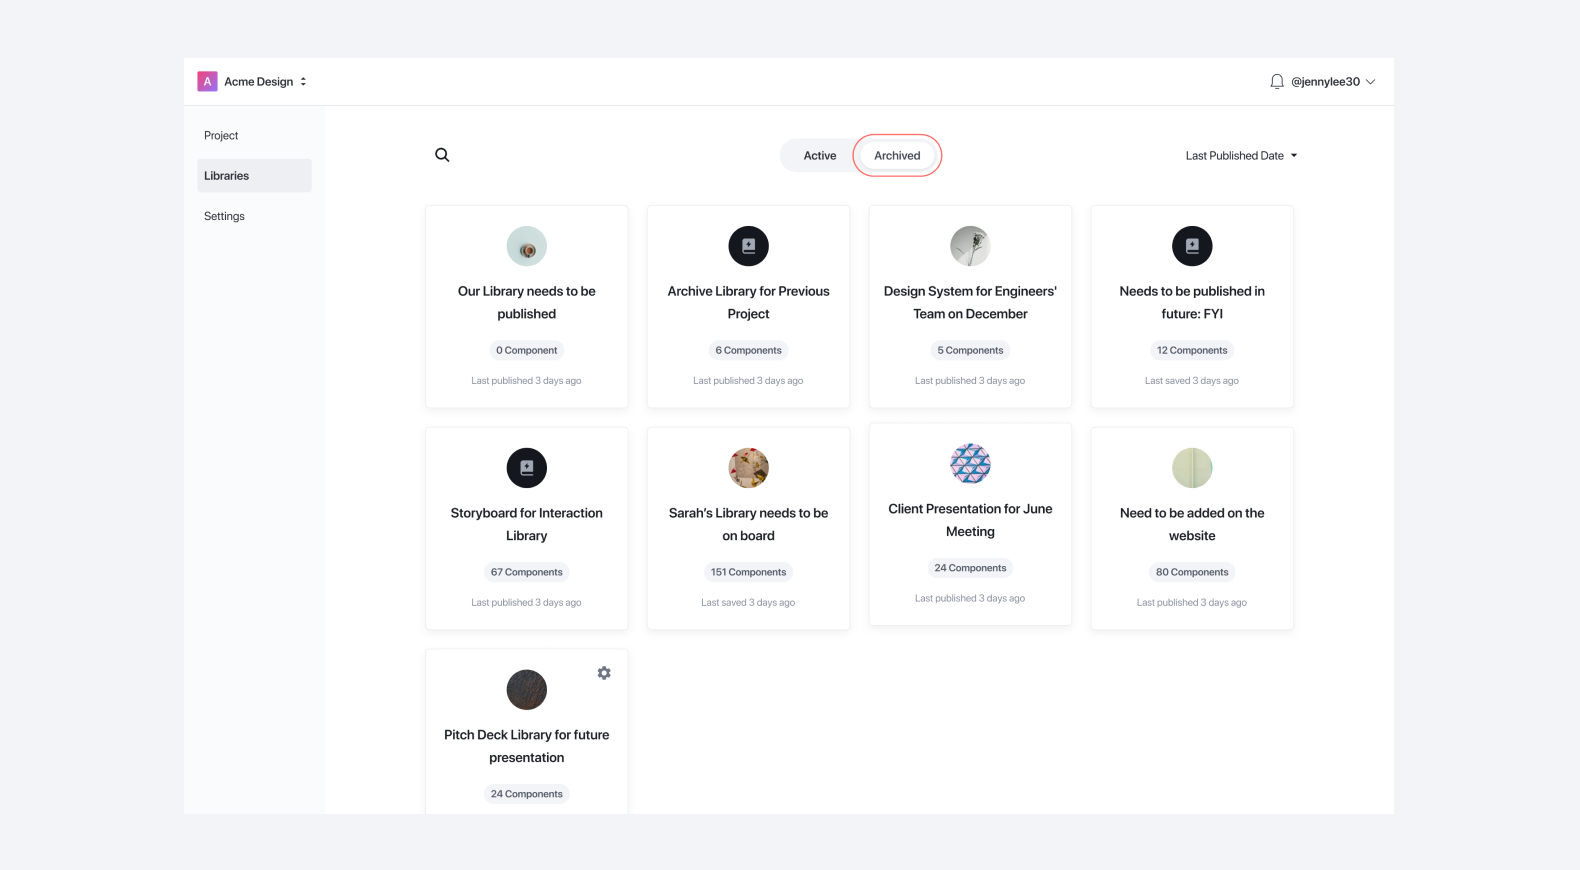Click Last saved text on 12 Components card
The image size is (1580, 870).
coord(1192,381)
